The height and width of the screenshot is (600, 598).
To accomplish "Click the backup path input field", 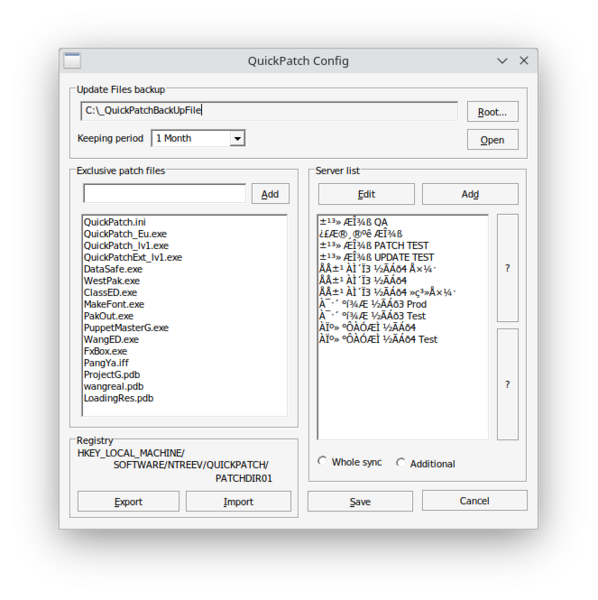I will point(269,111).
